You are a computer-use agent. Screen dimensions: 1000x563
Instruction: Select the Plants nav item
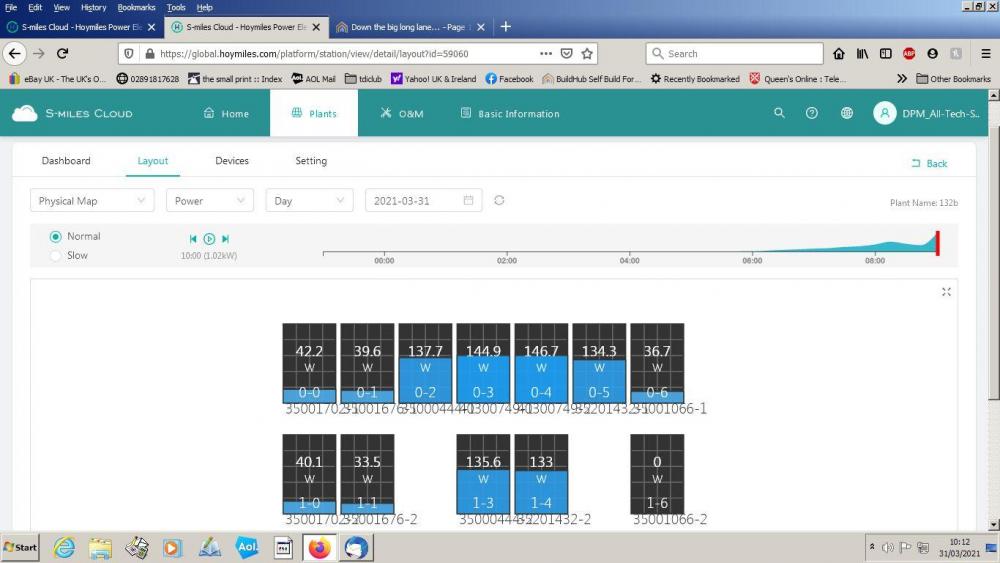[314, 113]
